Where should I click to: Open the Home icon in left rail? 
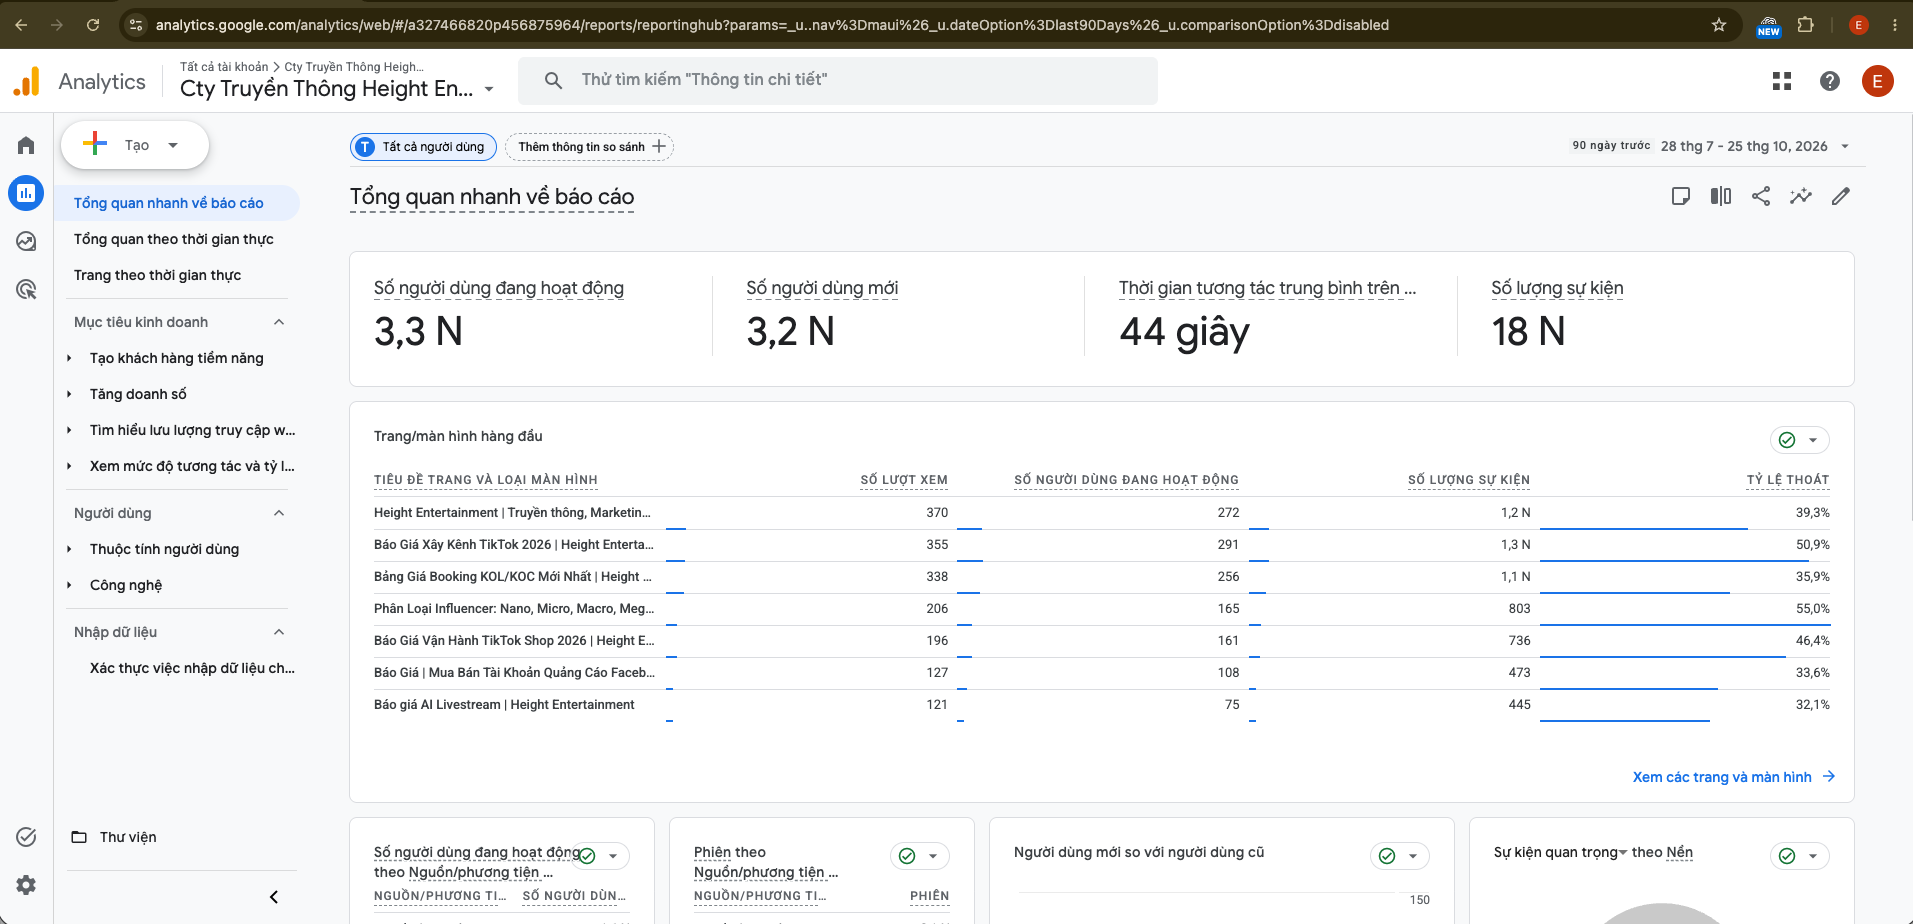point(26,146)
